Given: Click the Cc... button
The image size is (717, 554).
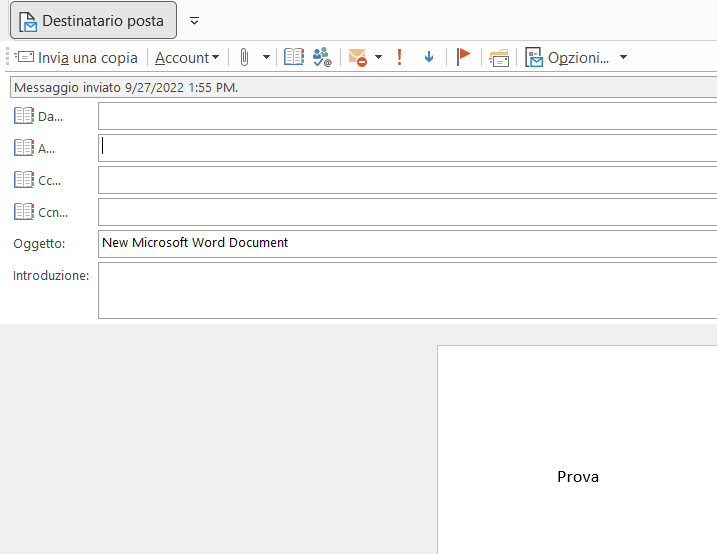Looking at the screenshot, I should (37, 180).
